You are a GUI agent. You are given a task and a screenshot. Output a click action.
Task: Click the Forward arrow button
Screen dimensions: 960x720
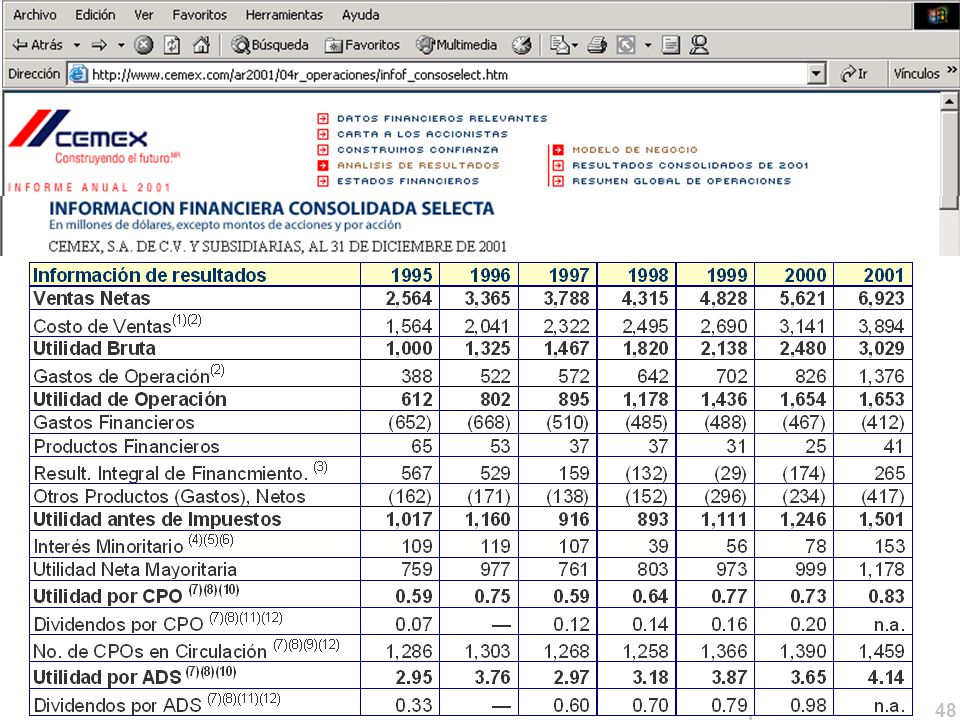(99, 45)
